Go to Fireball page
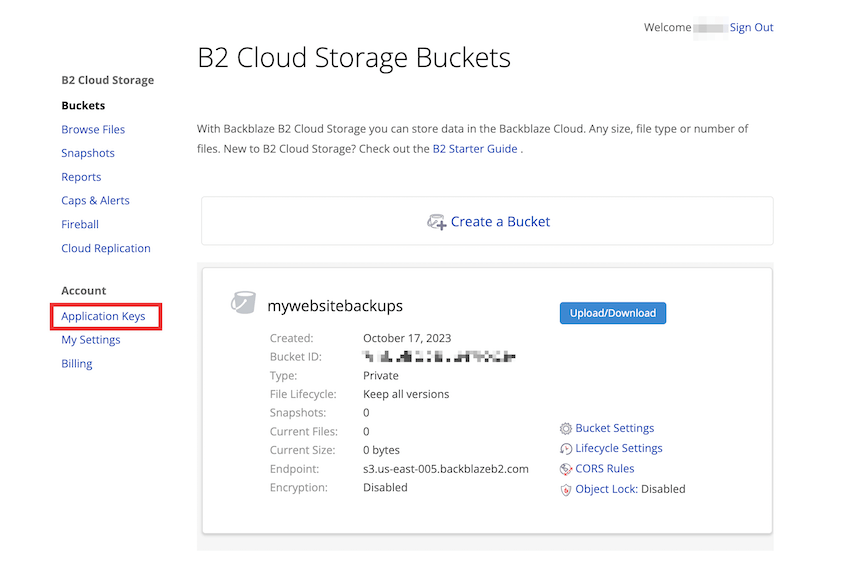This screenshot has width=845, height=577. tap(80, 224)
